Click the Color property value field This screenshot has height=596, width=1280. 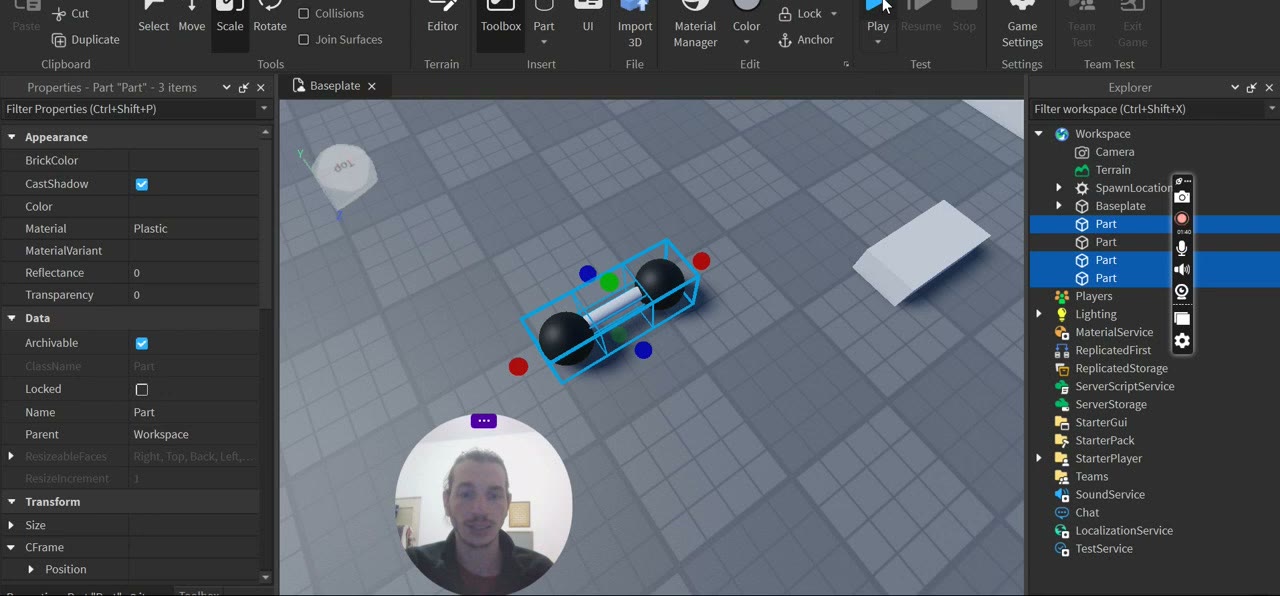coord(194,206)
